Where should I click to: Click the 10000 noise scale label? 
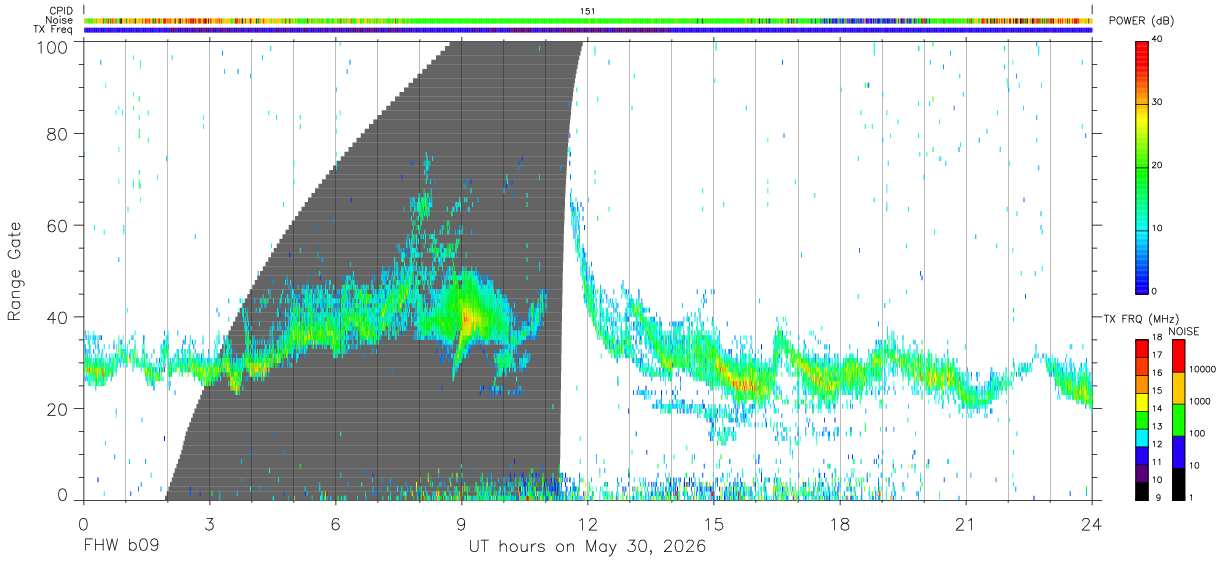(x=1204, y=370)
